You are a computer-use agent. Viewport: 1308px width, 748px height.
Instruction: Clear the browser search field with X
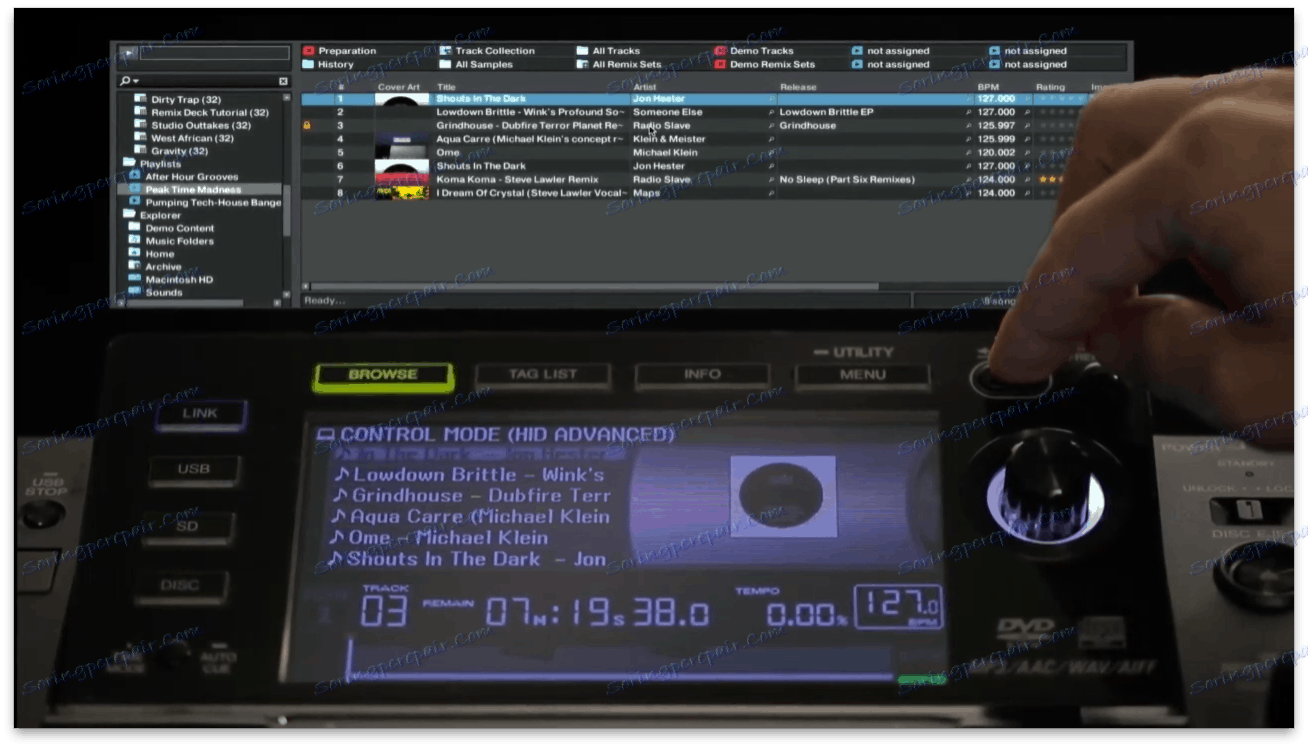(283, 81)
